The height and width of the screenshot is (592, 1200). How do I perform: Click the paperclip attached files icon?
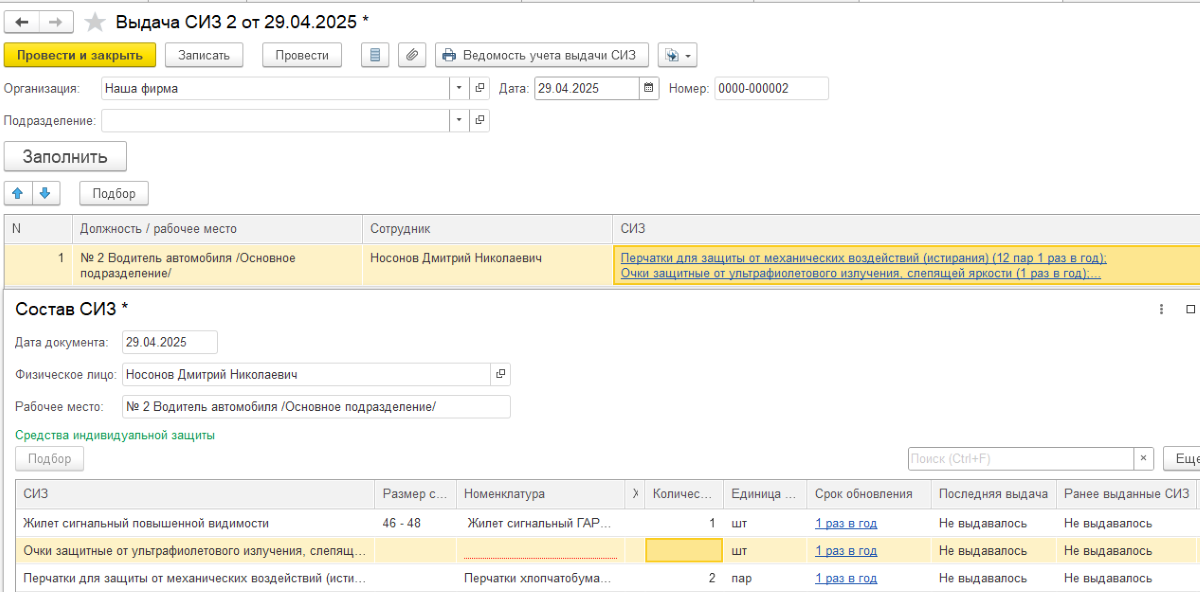coord(411,55)
